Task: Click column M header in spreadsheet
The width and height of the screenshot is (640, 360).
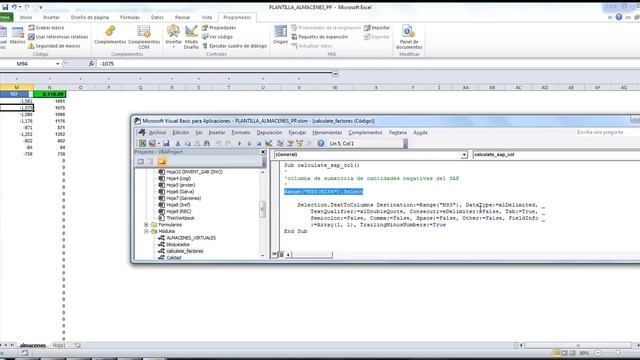Action: [17, 87]
